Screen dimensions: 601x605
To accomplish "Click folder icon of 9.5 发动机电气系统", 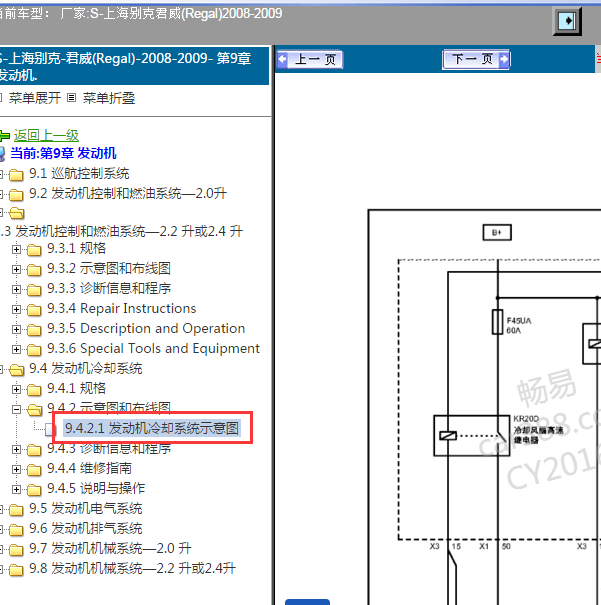I will (16, 510).
